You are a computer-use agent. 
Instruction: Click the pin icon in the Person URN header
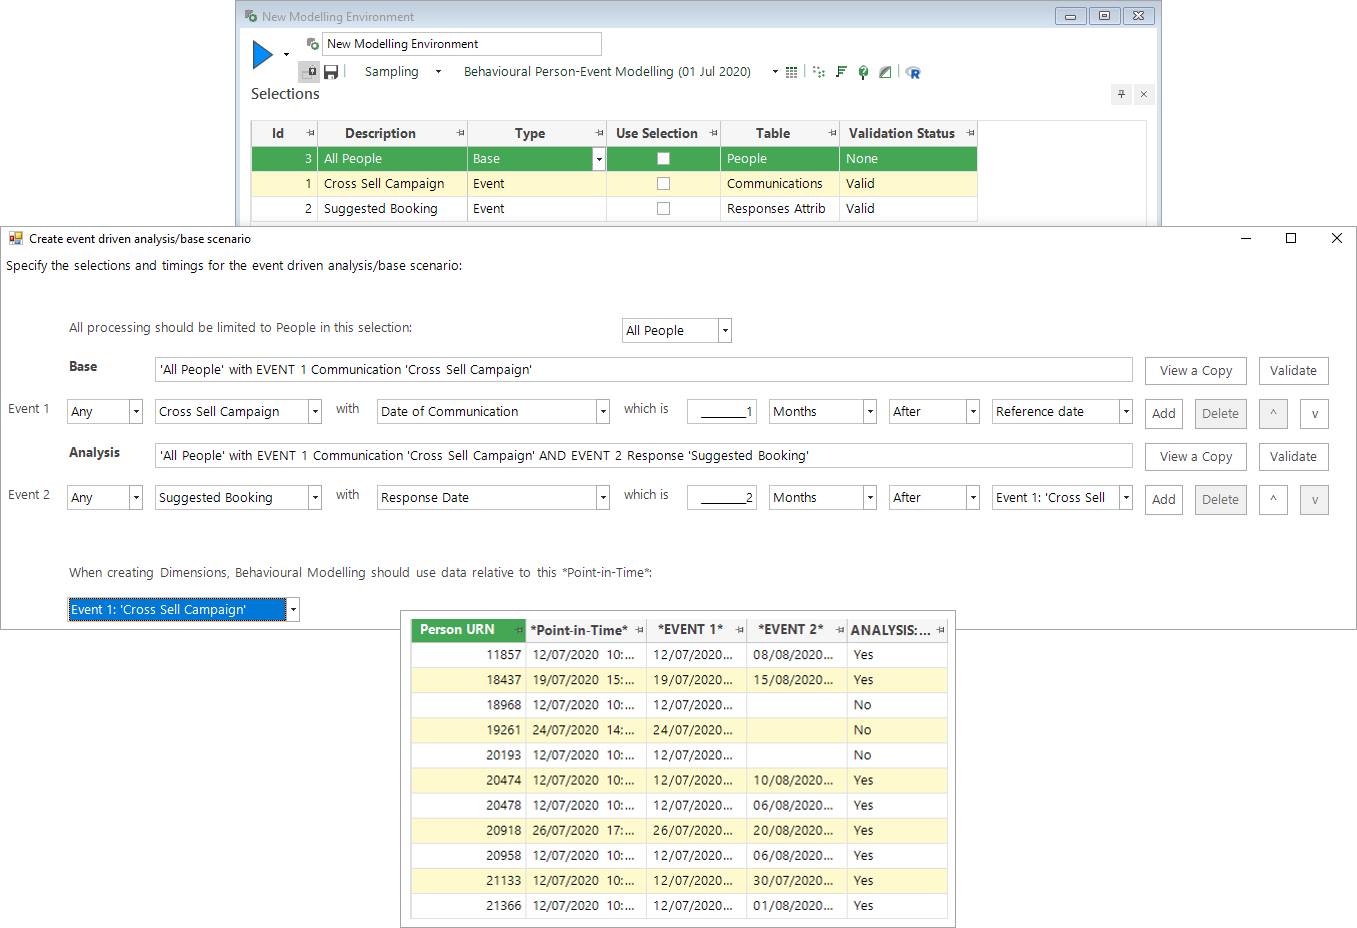[518, 630]
